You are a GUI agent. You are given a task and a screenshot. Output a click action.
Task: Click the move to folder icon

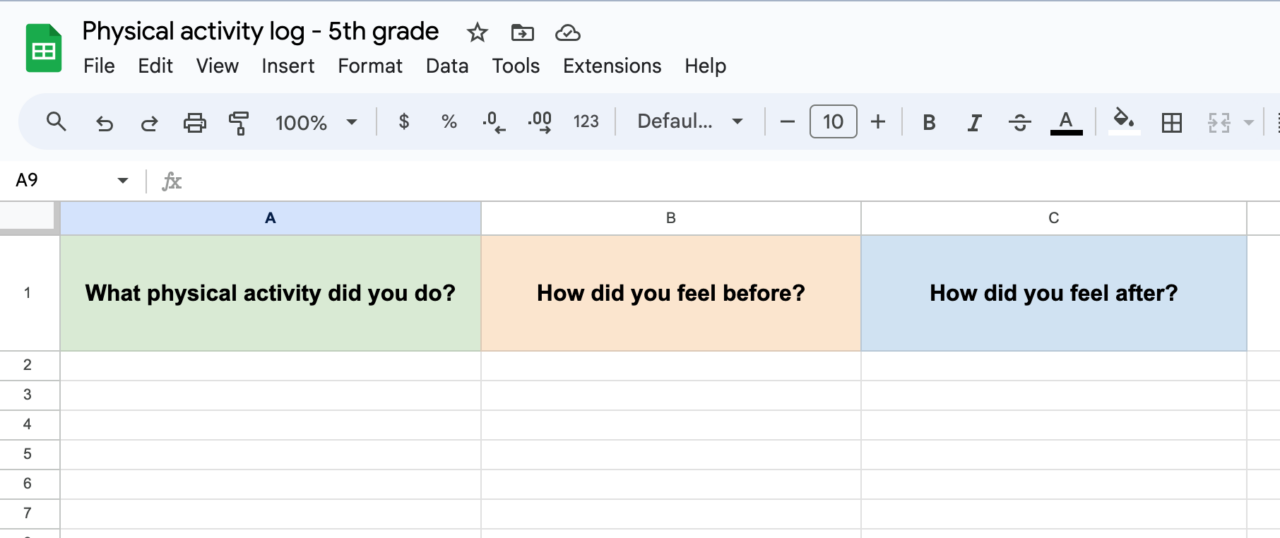point(522,33)
